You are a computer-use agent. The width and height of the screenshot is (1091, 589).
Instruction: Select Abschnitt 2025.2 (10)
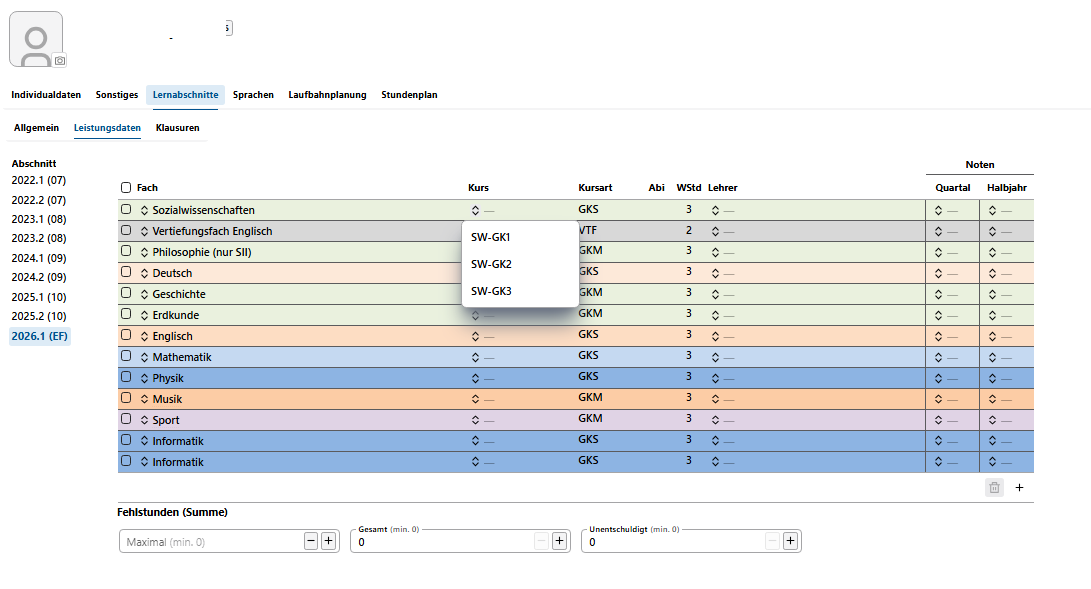39,316
